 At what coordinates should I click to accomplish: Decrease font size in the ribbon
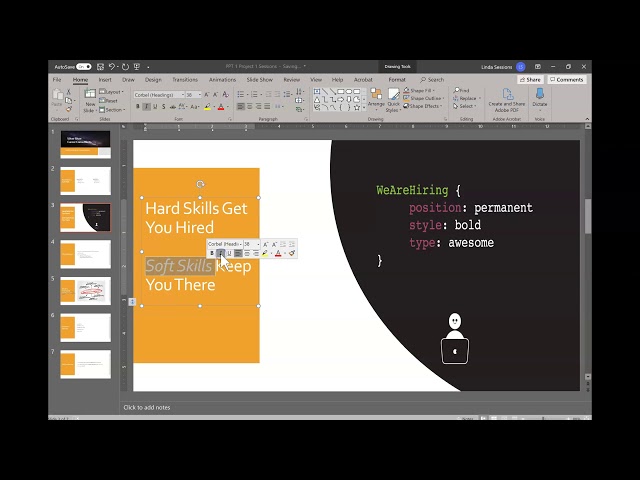pyautogui.click(x=216, y=95)
